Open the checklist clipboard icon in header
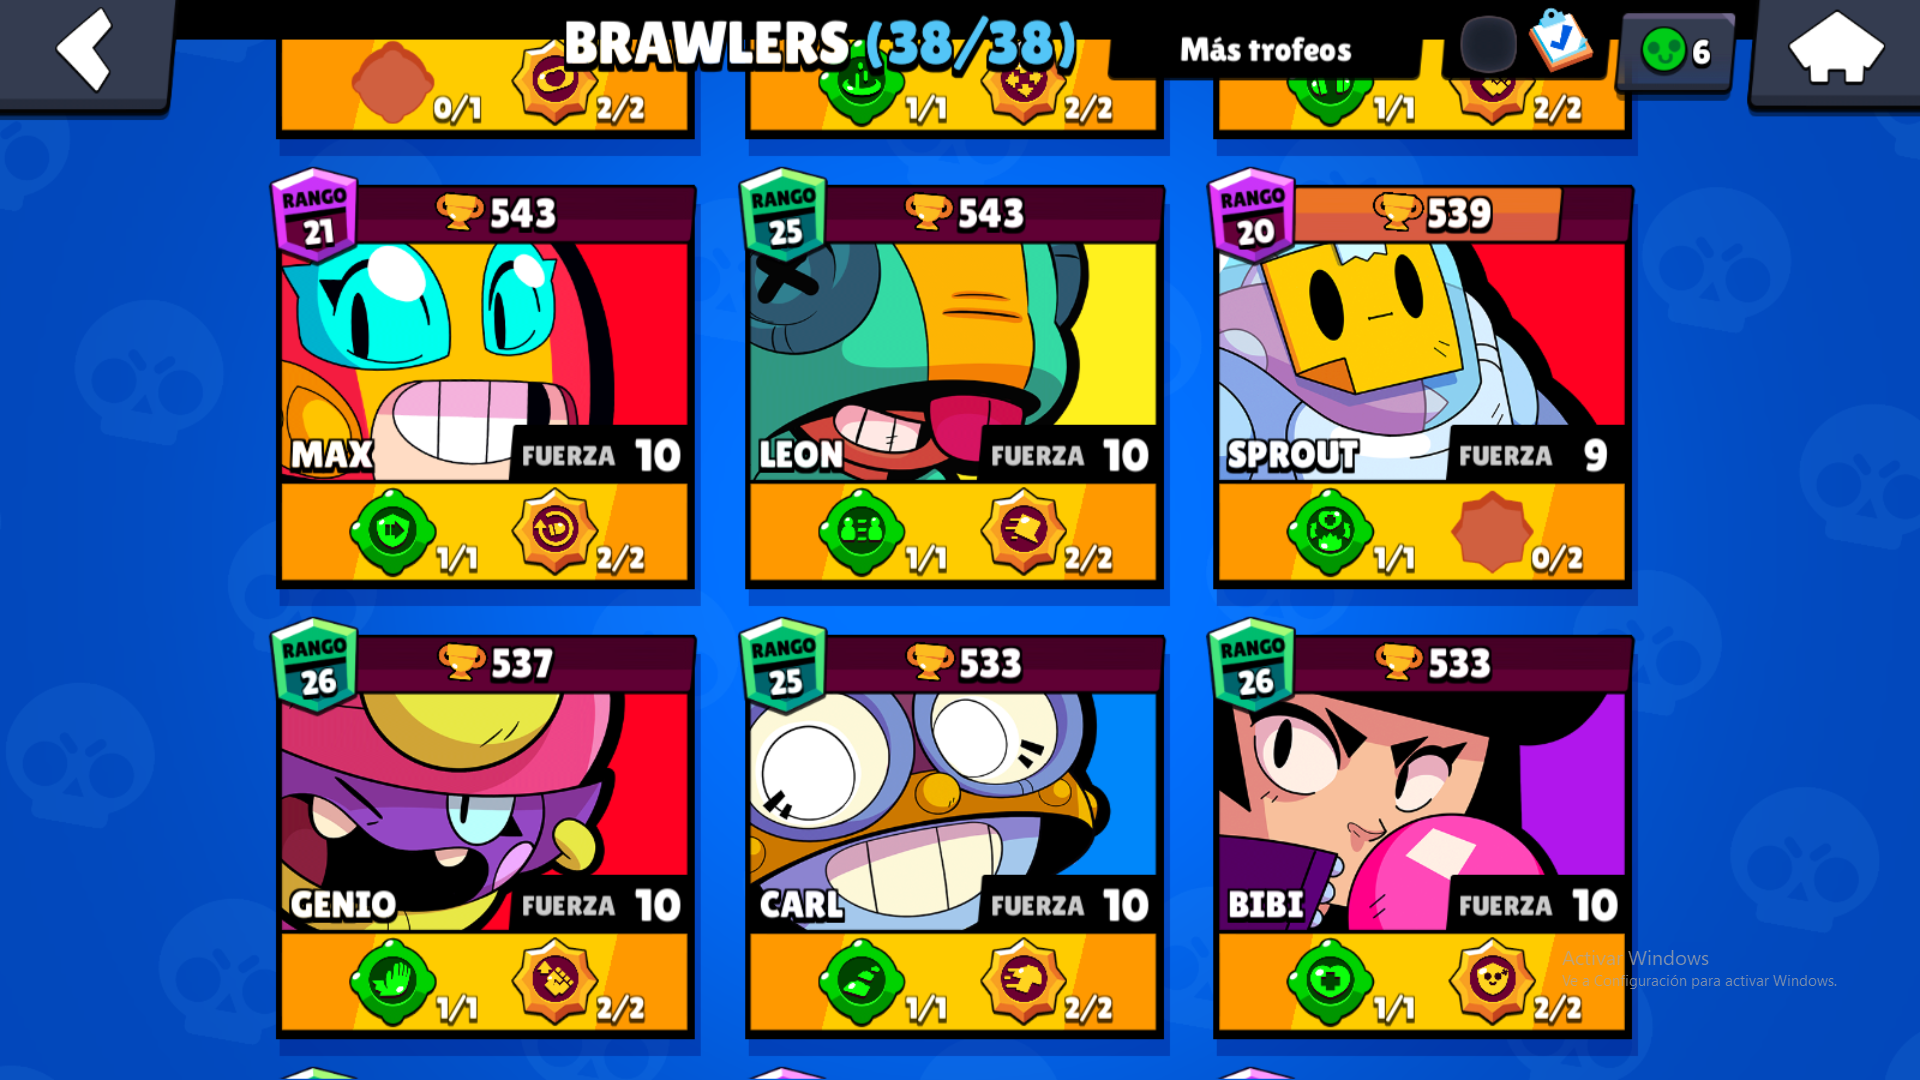Screen dimensions: 1920x1080 pos(1560,40)
